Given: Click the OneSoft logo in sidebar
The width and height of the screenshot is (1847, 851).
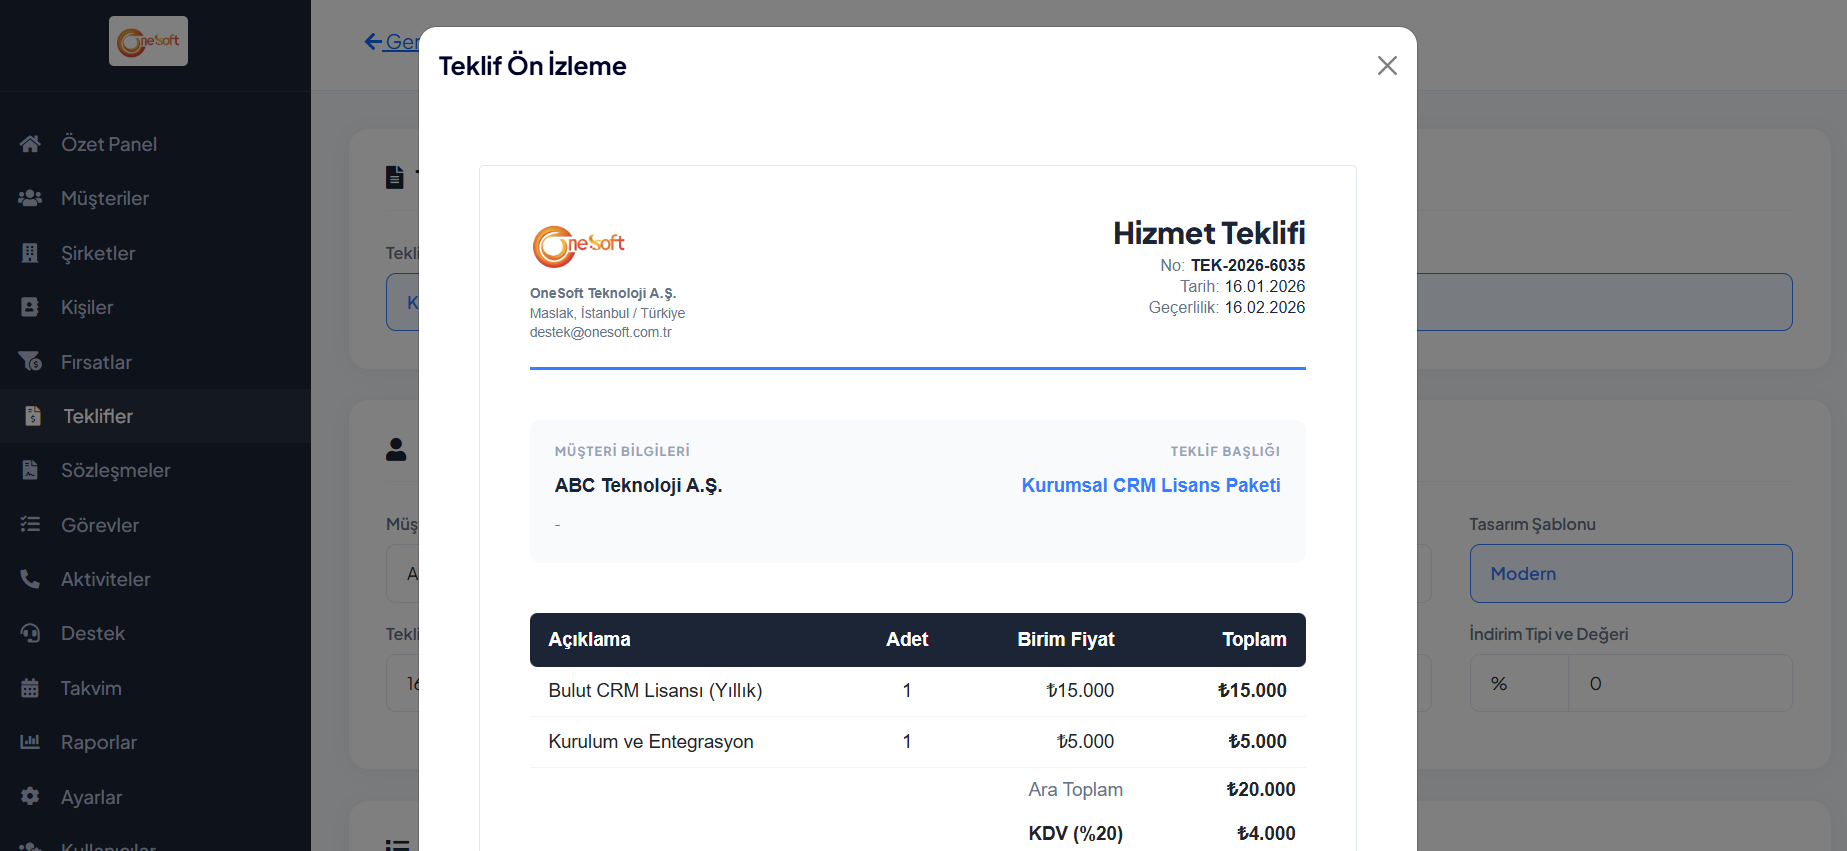Looking at the screenshot, I should pyautogui.click(x=148, y=41).
